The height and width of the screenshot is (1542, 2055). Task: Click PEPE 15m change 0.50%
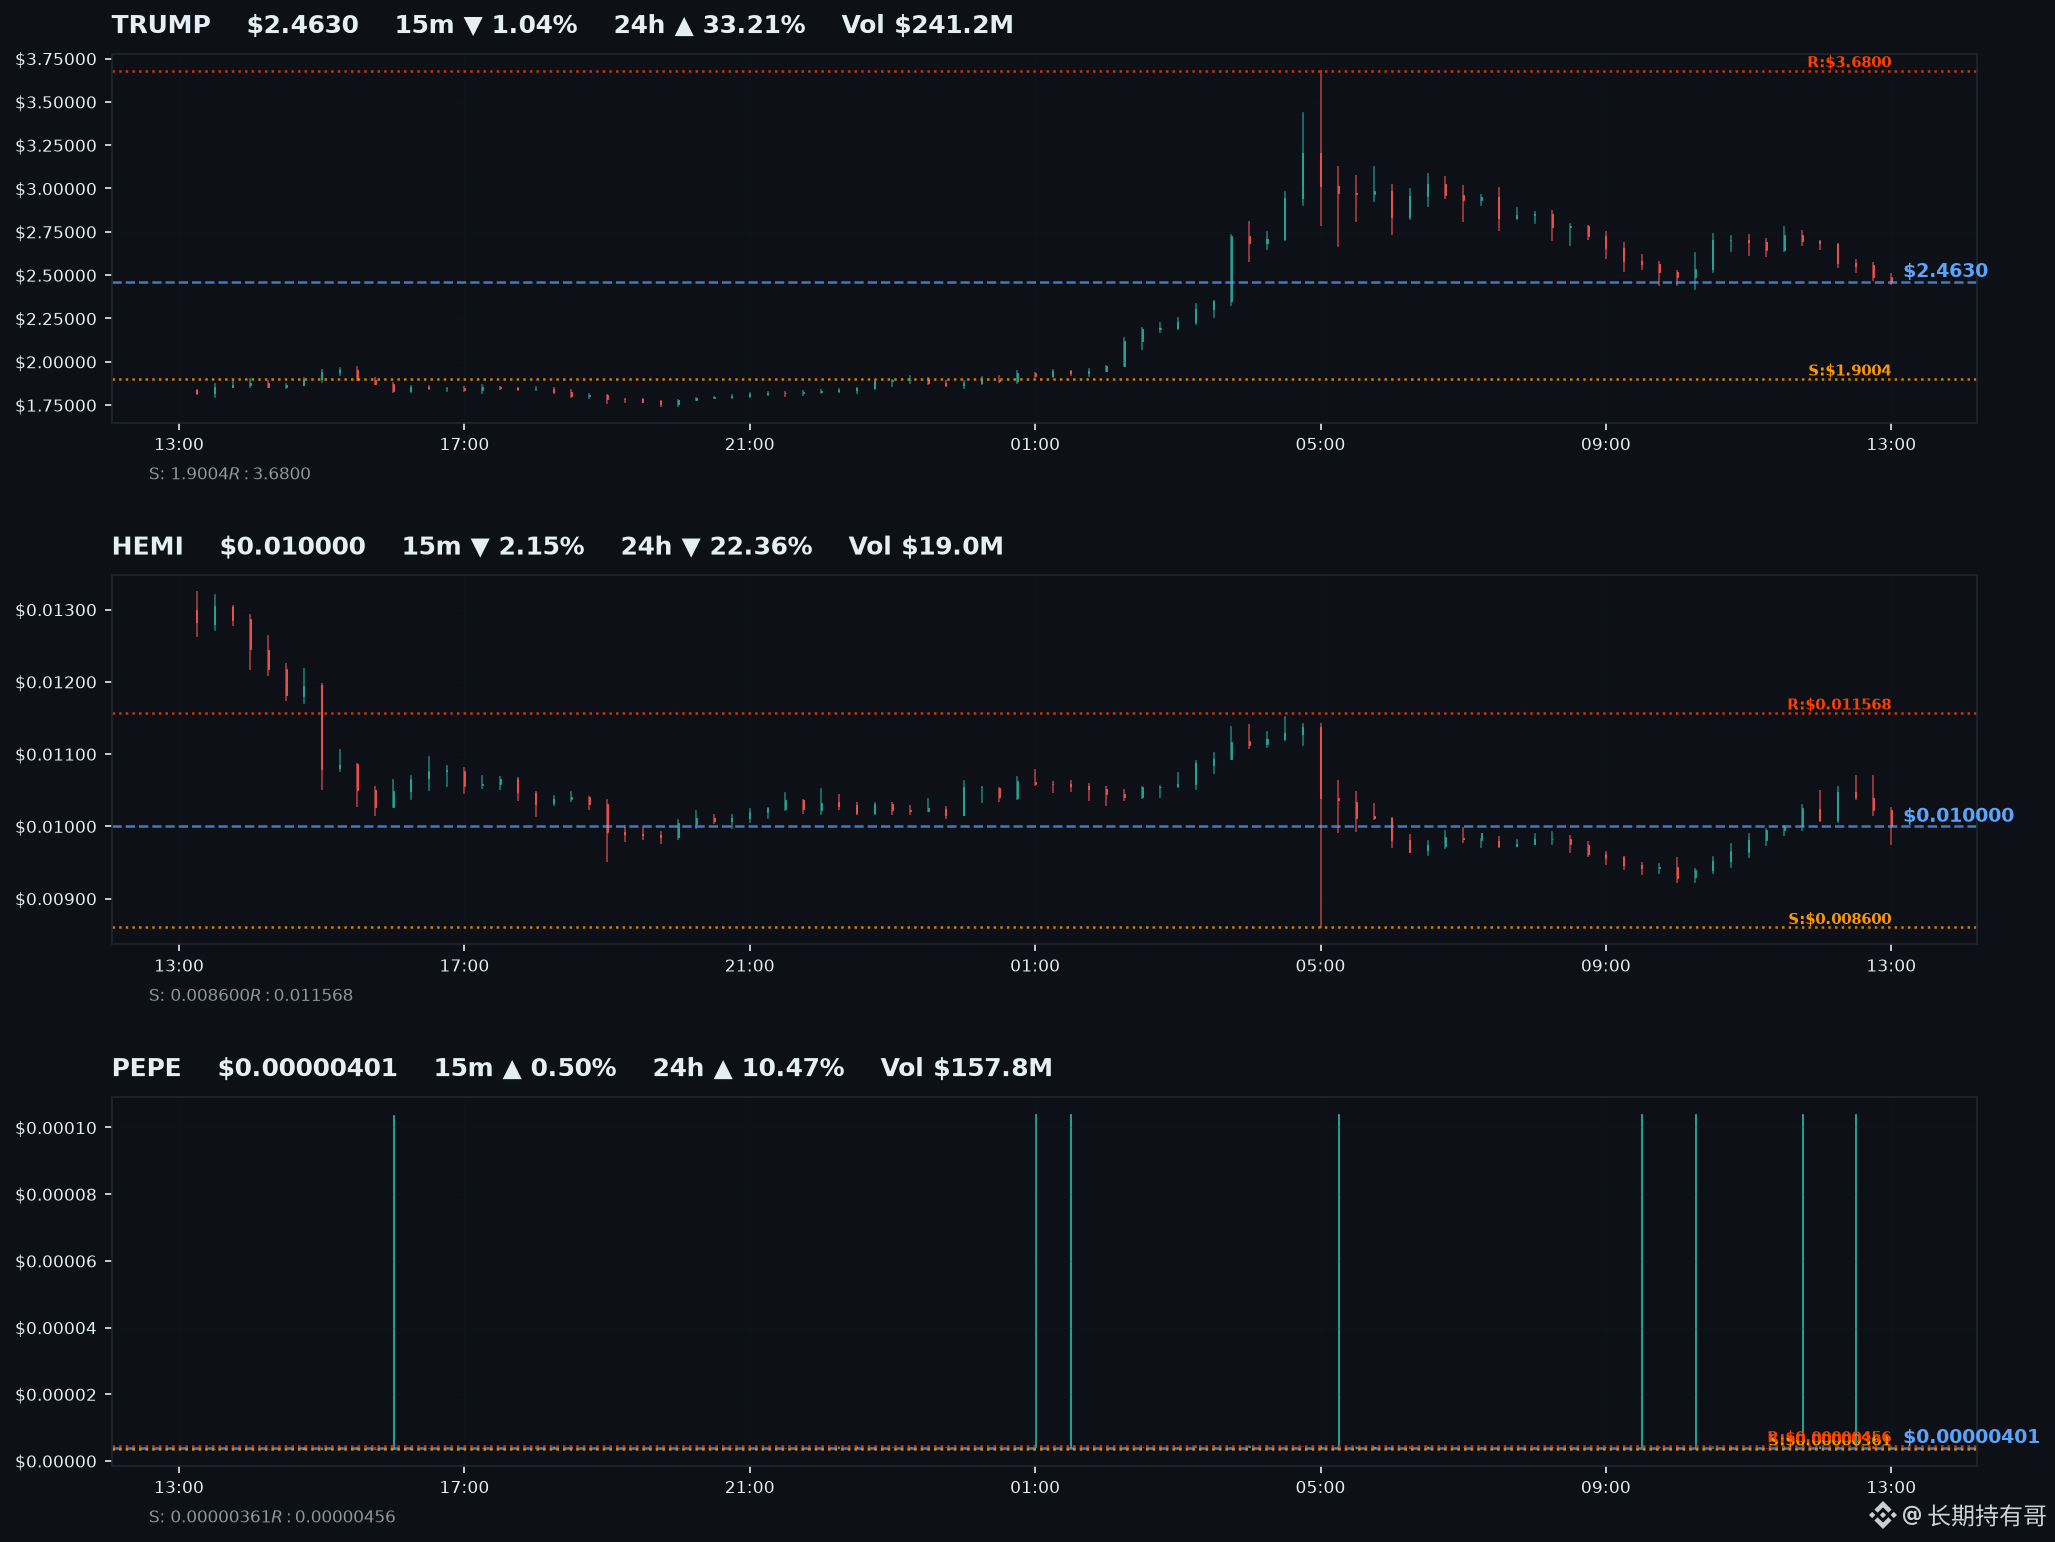525,1069
